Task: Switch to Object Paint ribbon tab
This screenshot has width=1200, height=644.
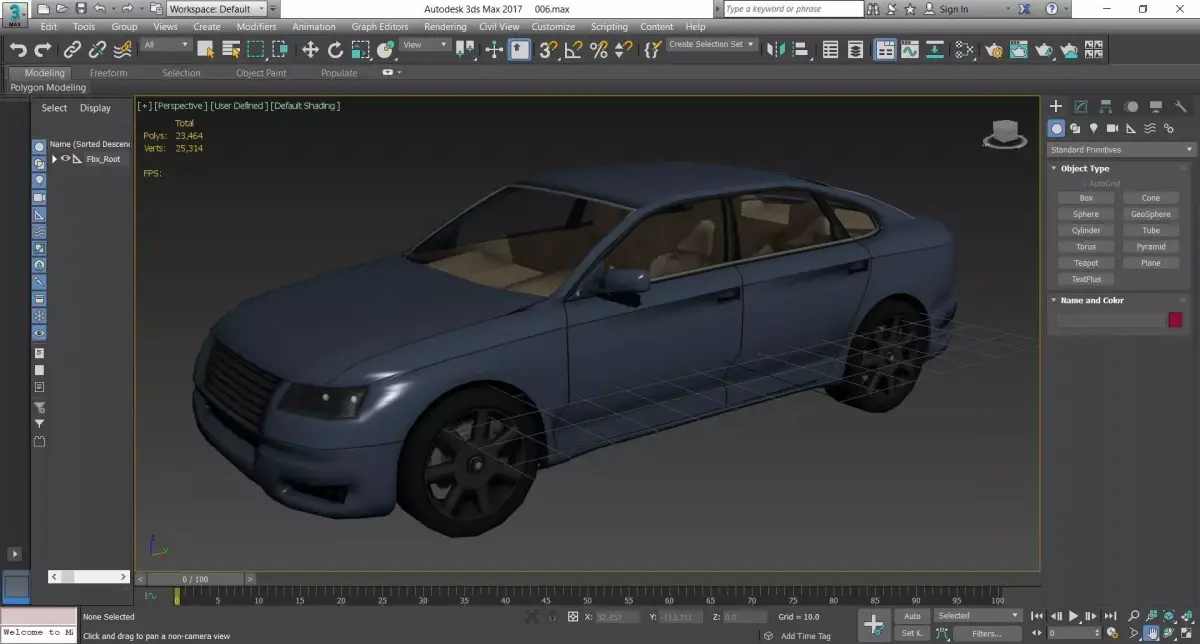Action: (x=261, y=73)
